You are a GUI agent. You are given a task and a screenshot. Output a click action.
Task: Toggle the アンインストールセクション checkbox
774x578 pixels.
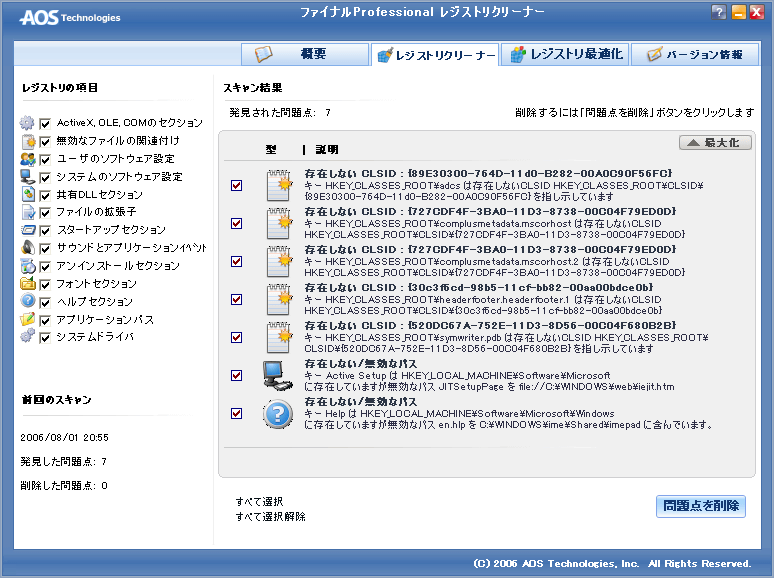(45, 267)
